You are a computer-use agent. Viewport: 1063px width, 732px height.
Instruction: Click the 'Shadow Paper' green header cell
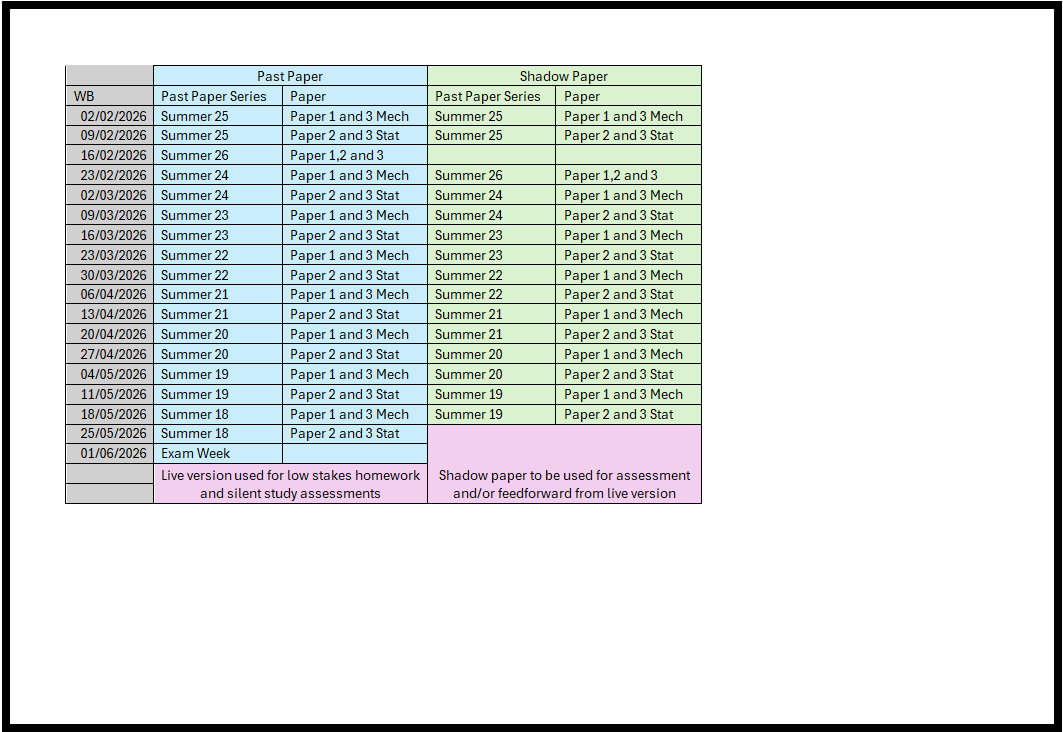(564, 76)
